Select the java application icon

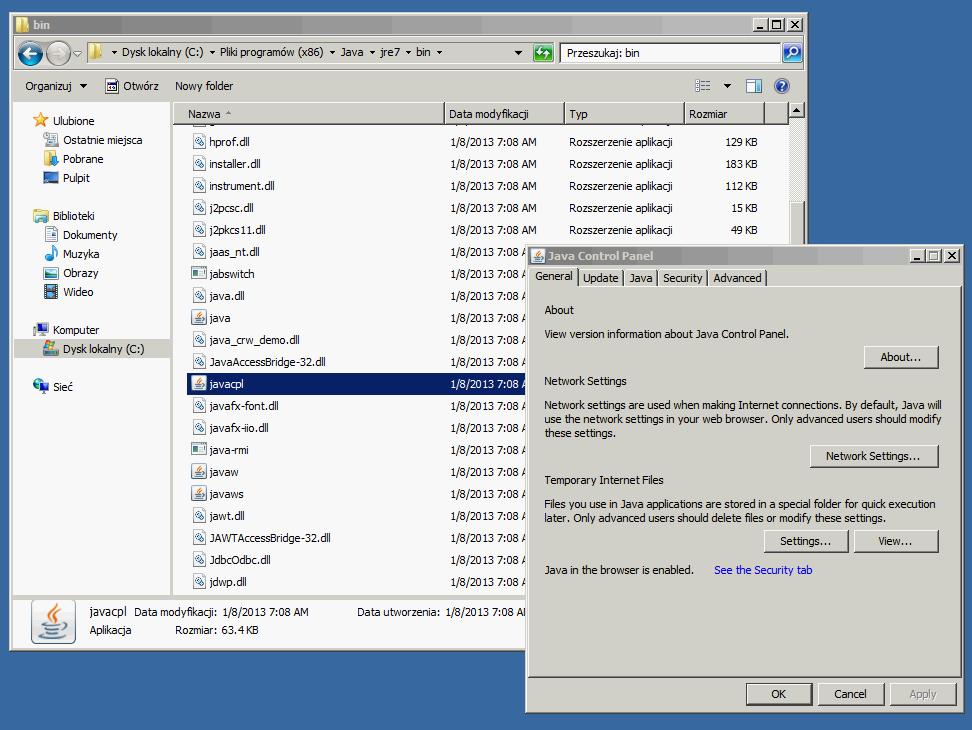point(198,318)
